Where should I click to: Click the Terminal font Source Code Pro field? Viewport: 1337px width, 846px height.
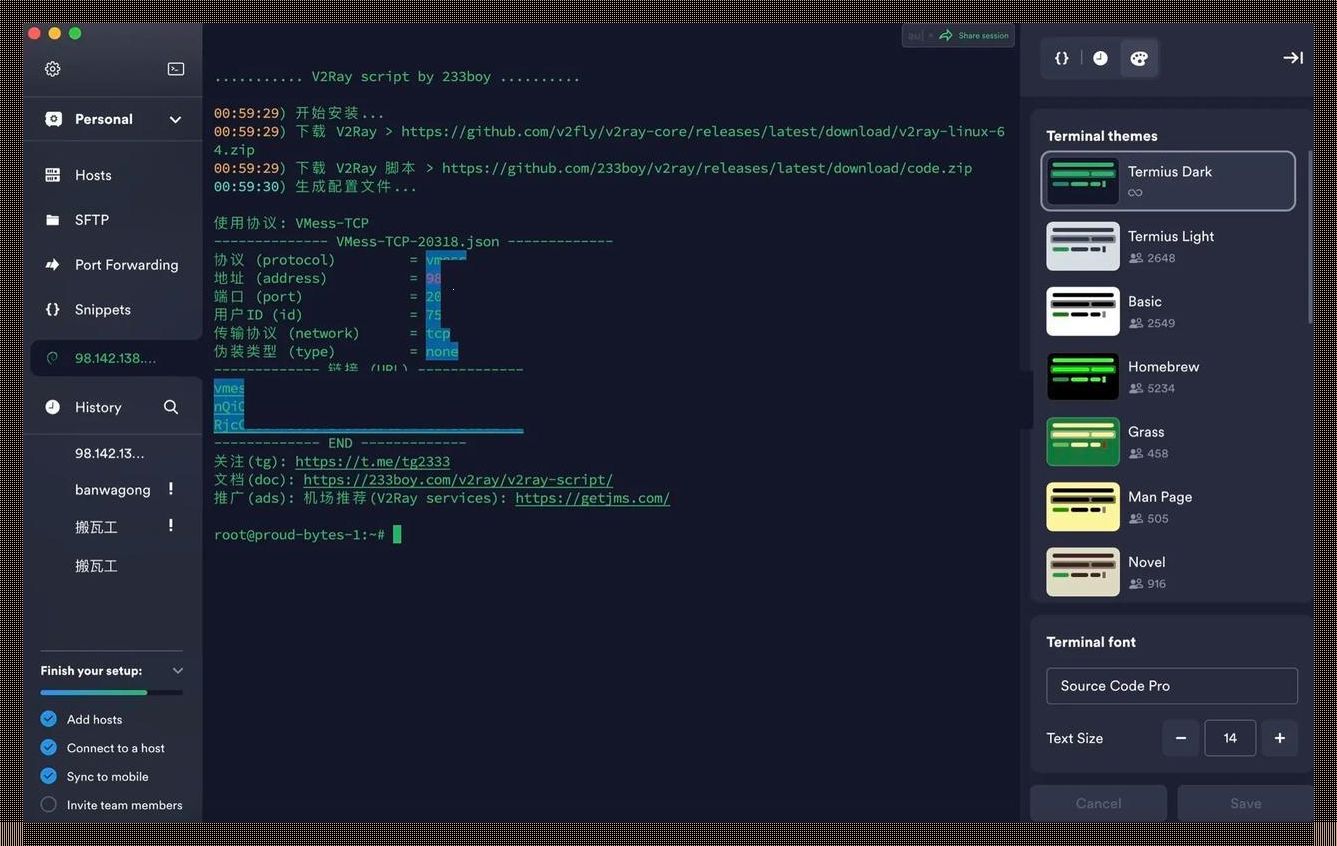[x=1172, y=686]
